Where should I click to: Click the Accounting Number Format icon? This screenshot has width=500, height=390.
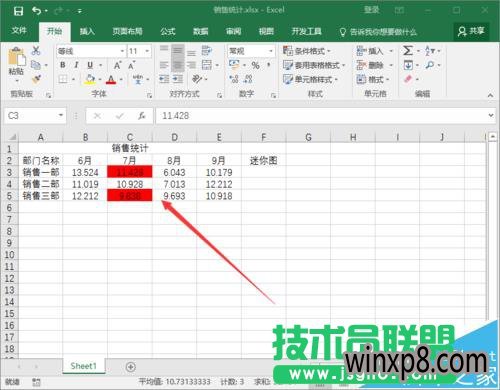point(234,65)
